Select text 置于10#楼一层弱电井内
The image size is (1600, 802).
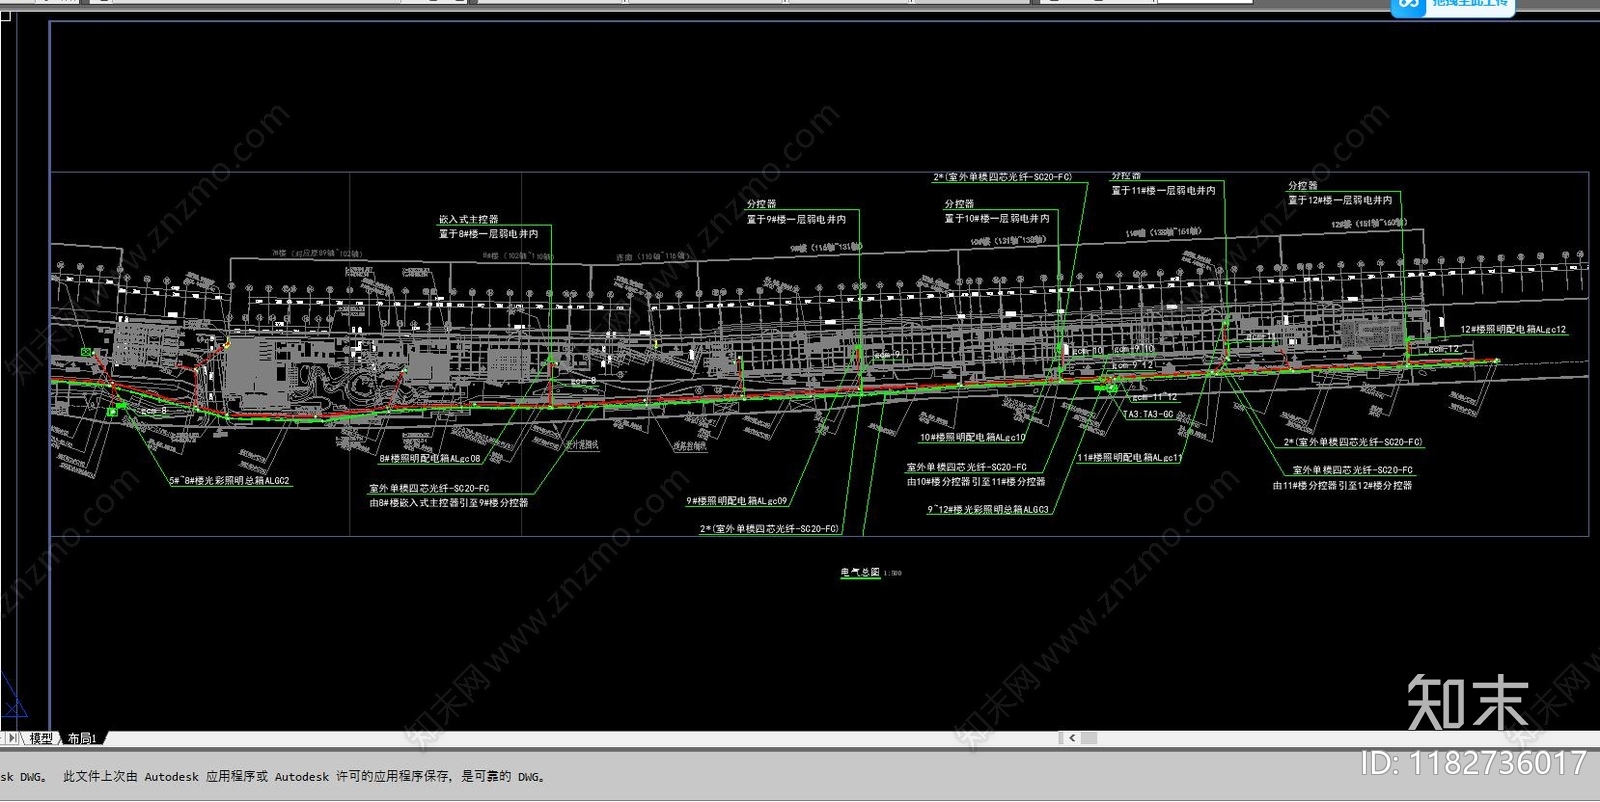997,218
